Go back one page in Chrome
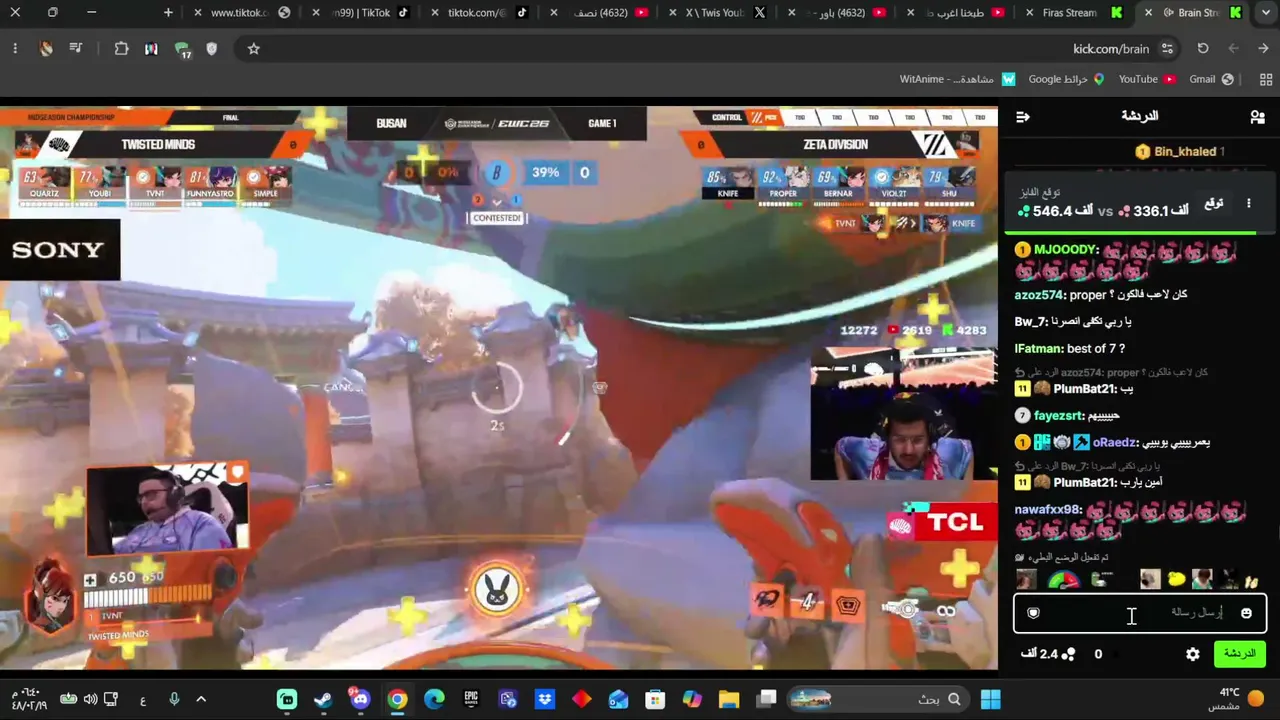Image resolution: width=1280 pixels, height=720 pixels. pyautogui.click(x=1263, y=48)
